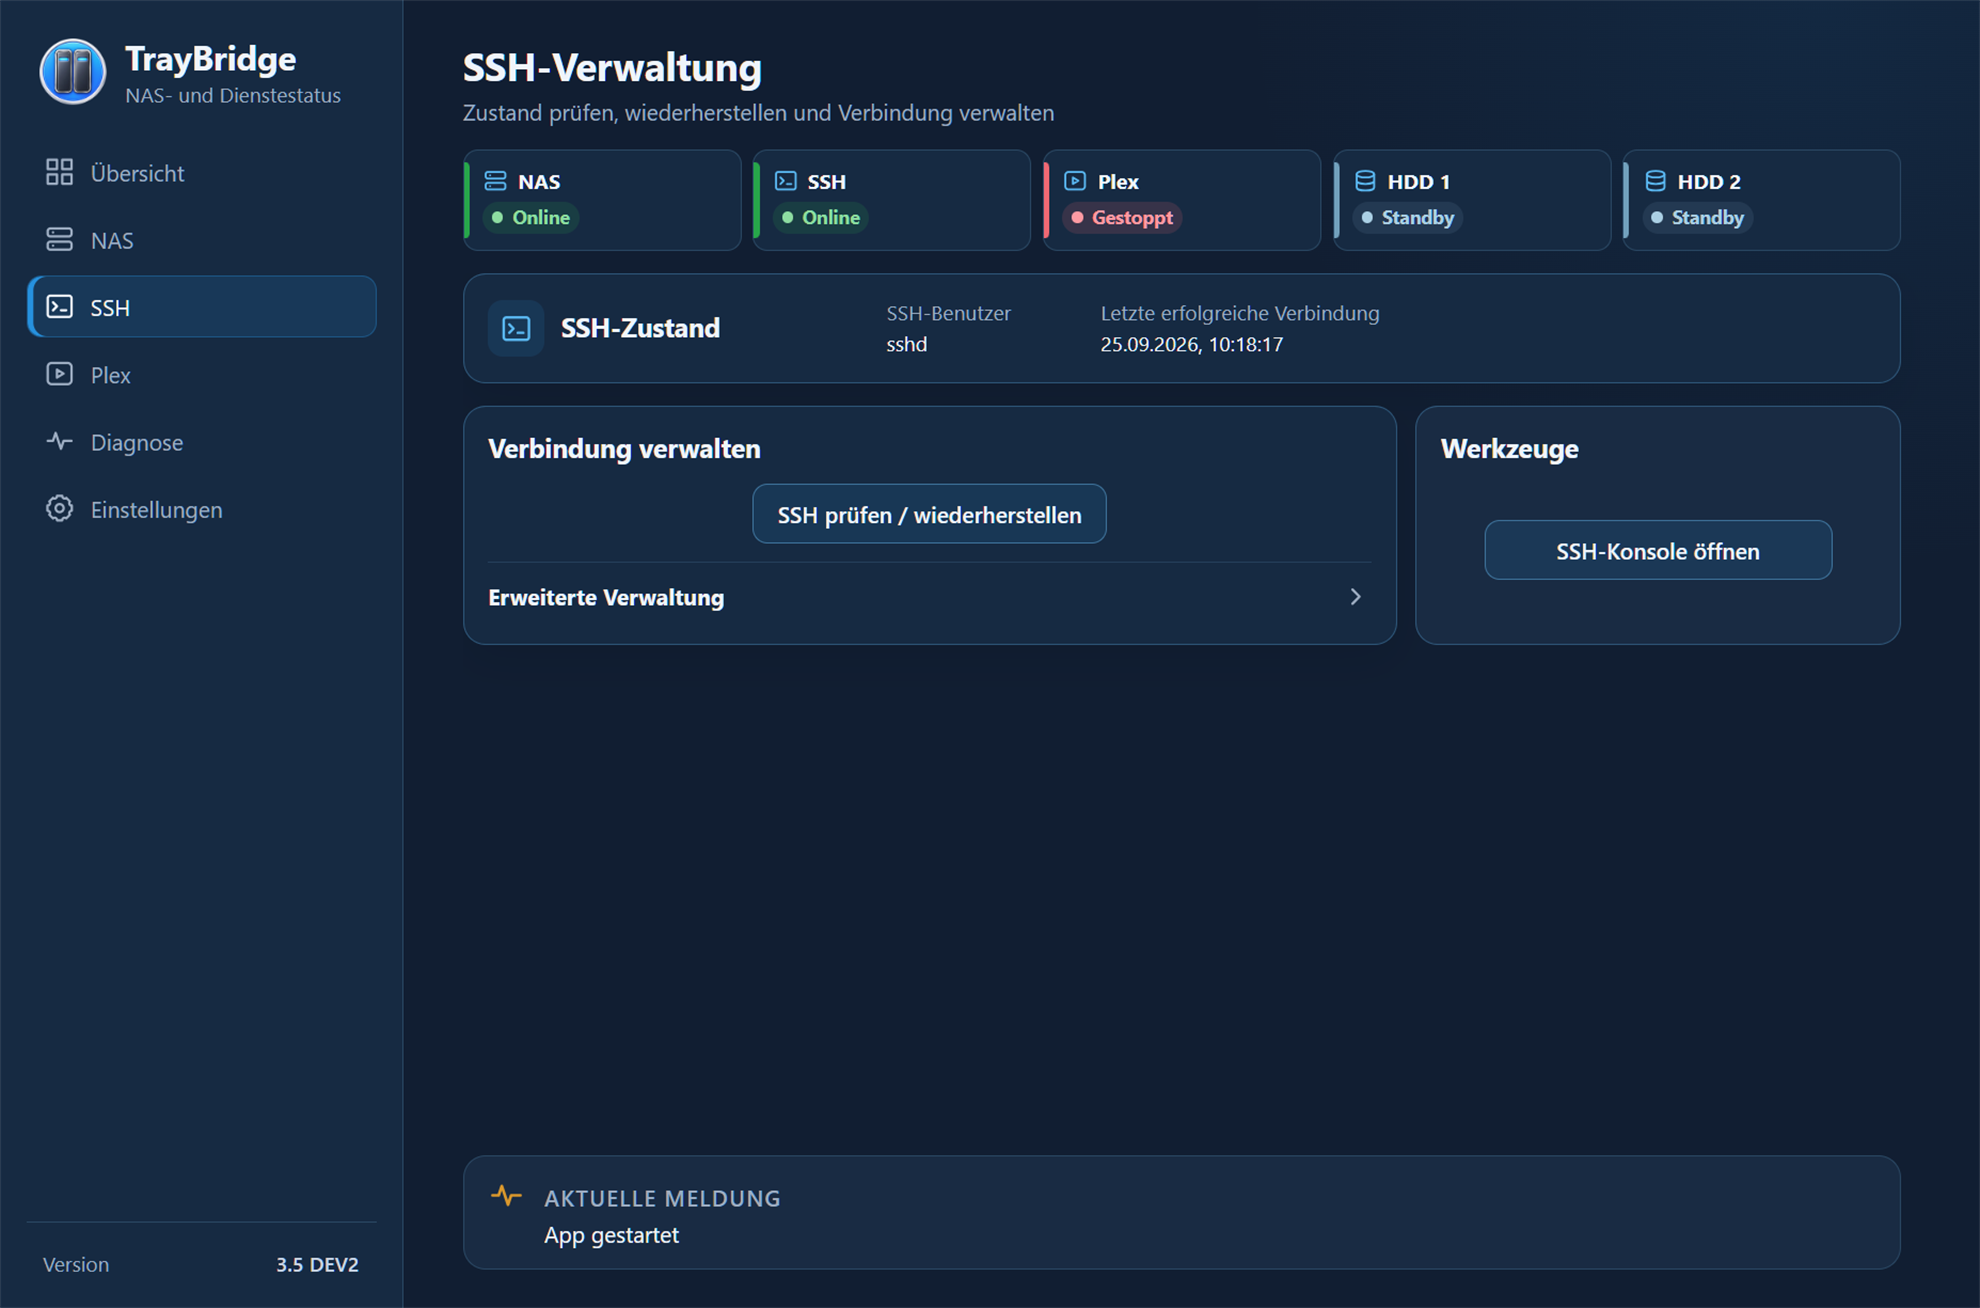Click SSH prüfen / wiederherstellen button
This screenshot has height=1308, width=1980.
click(929, 514)
